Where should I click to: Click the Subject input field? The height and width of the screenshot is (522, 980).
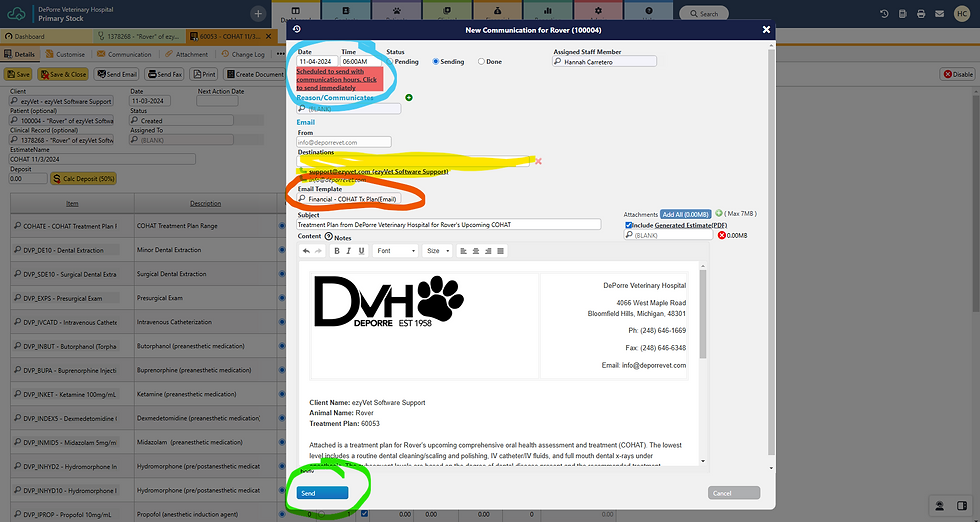pyautogui.click(x=449, y=224)
